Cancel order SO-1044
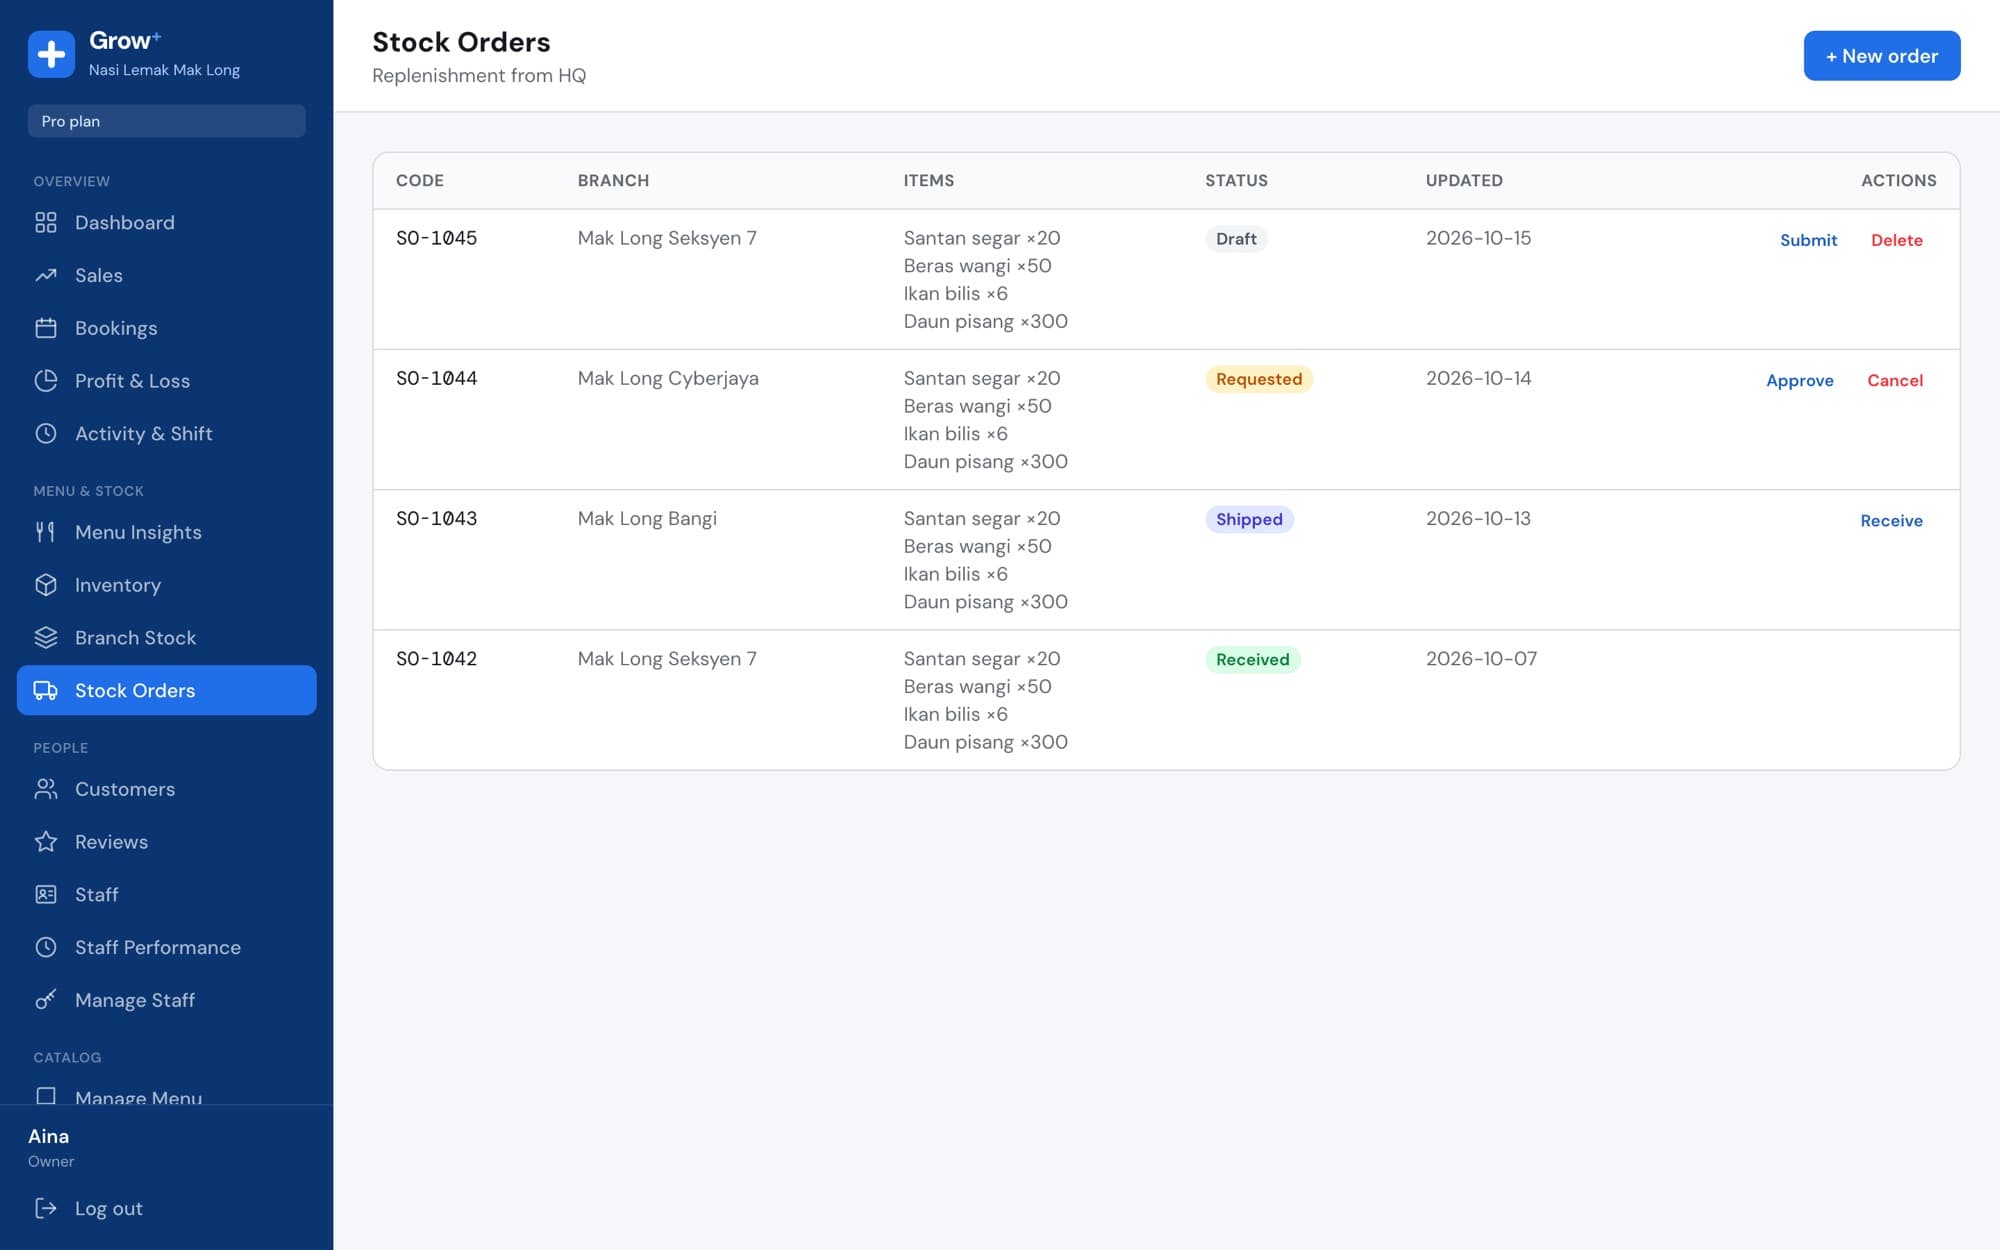The image size is (2000, 1250). click(1895, 380)
